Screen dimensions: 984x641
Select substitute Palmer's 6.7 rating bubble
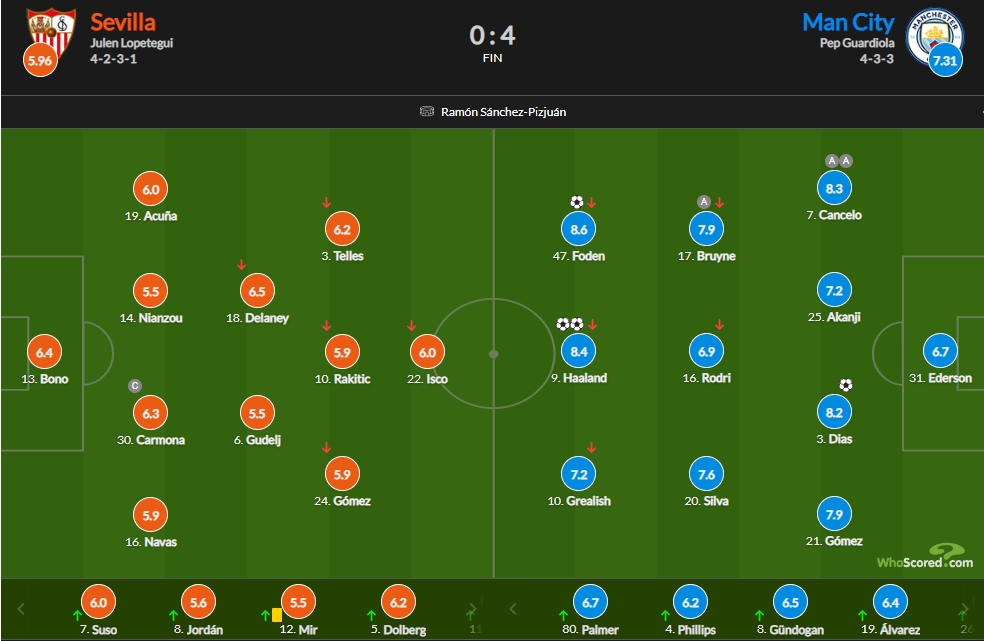[591, 602]
